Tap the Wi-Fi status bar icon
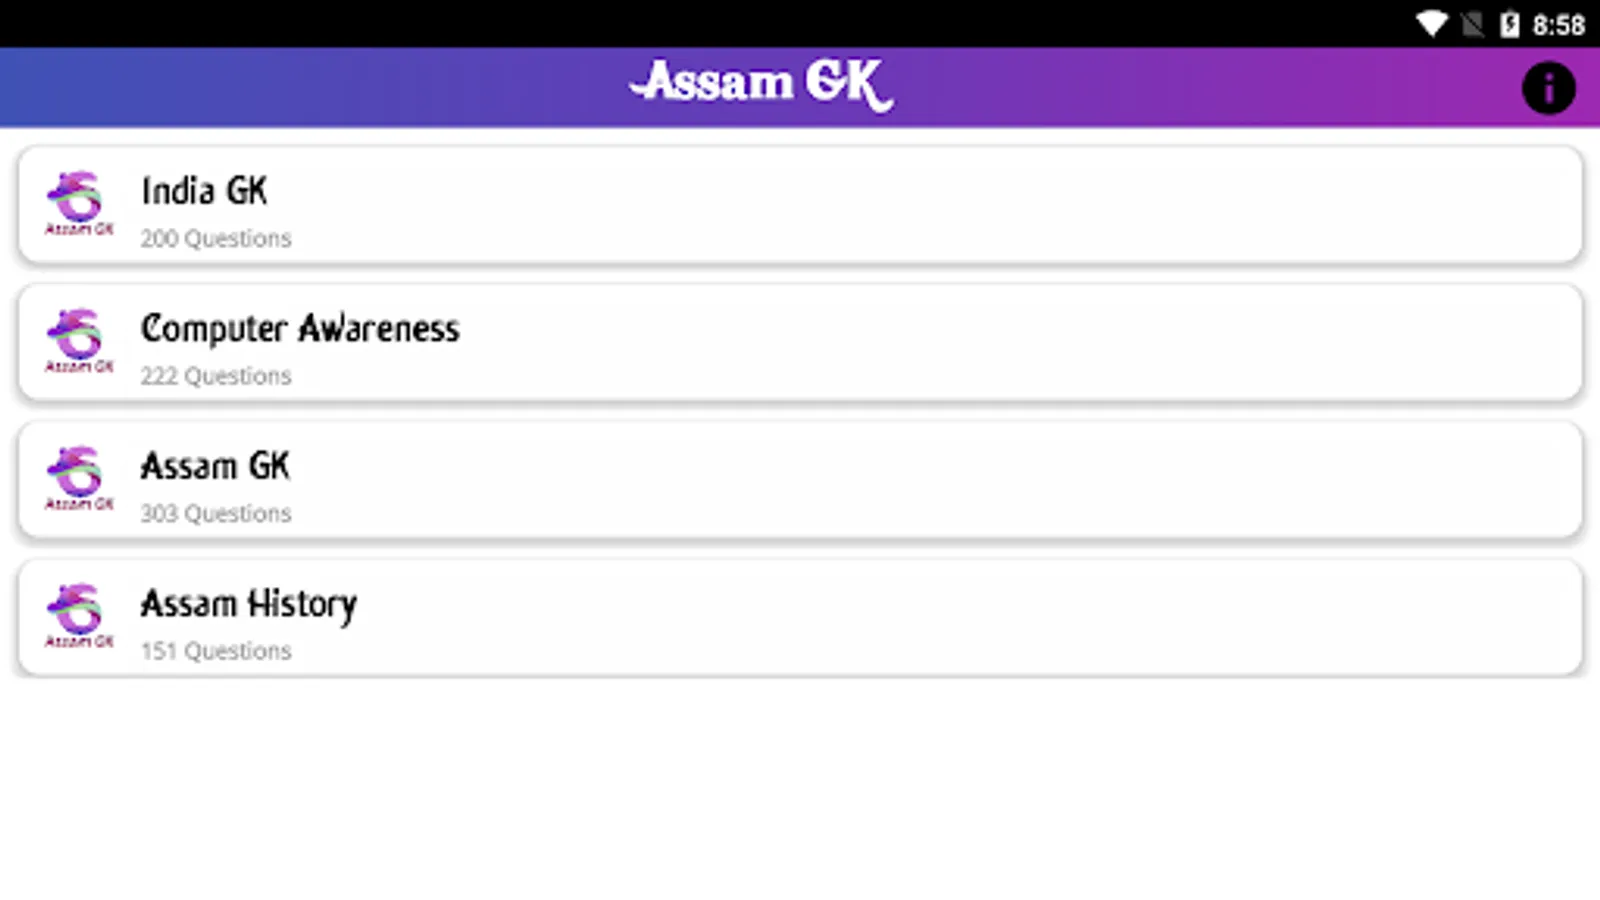Screen dimensions: 1600x900 pyautogui.click(x=1431, y=24)
